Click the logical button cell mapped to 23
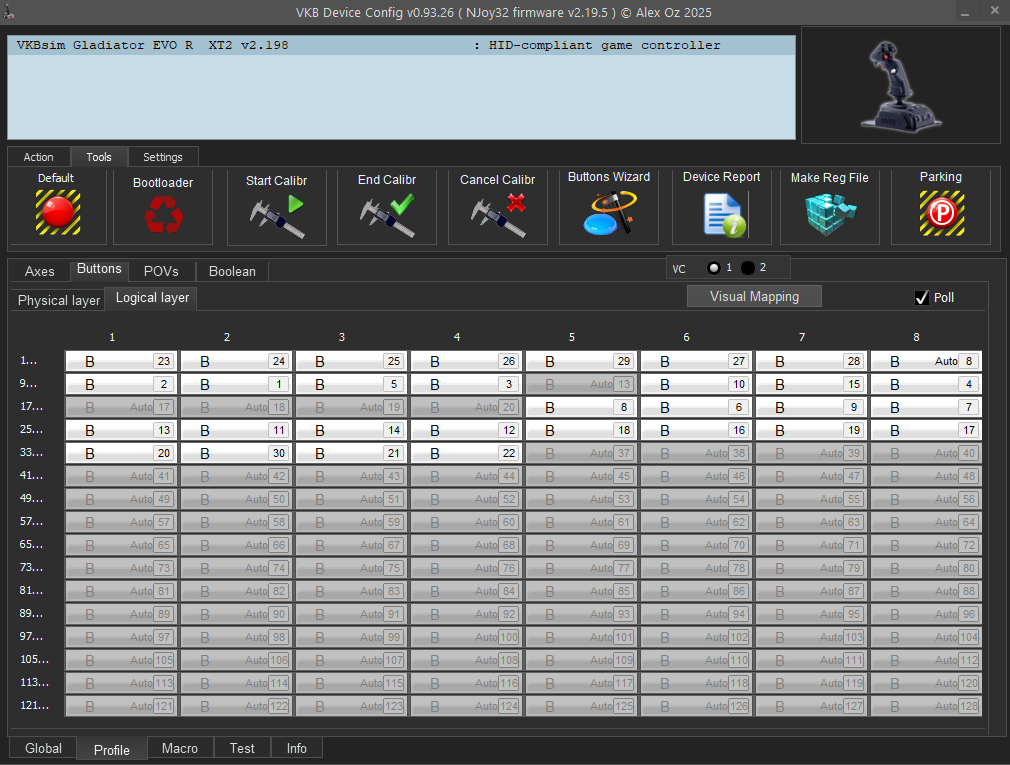This screenshot has height=765, width=1010. click(121, 361)
